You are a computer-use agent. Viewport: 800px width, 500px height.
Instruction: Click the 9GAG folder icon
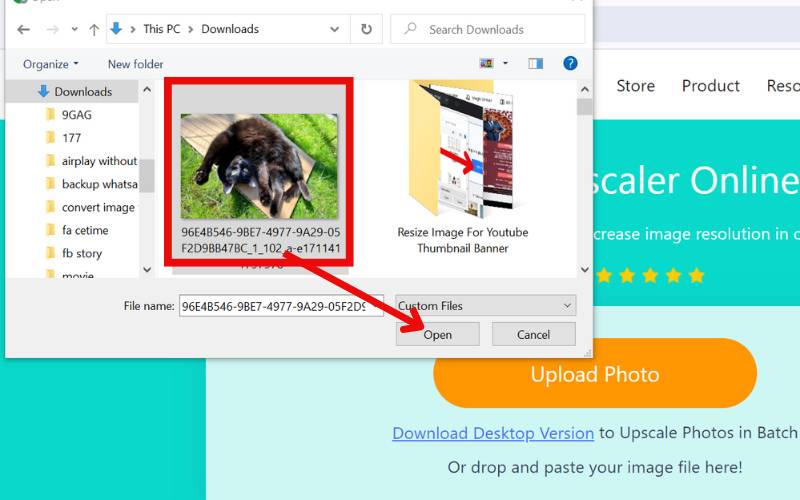pyautogui.click(x=51, y=114)
